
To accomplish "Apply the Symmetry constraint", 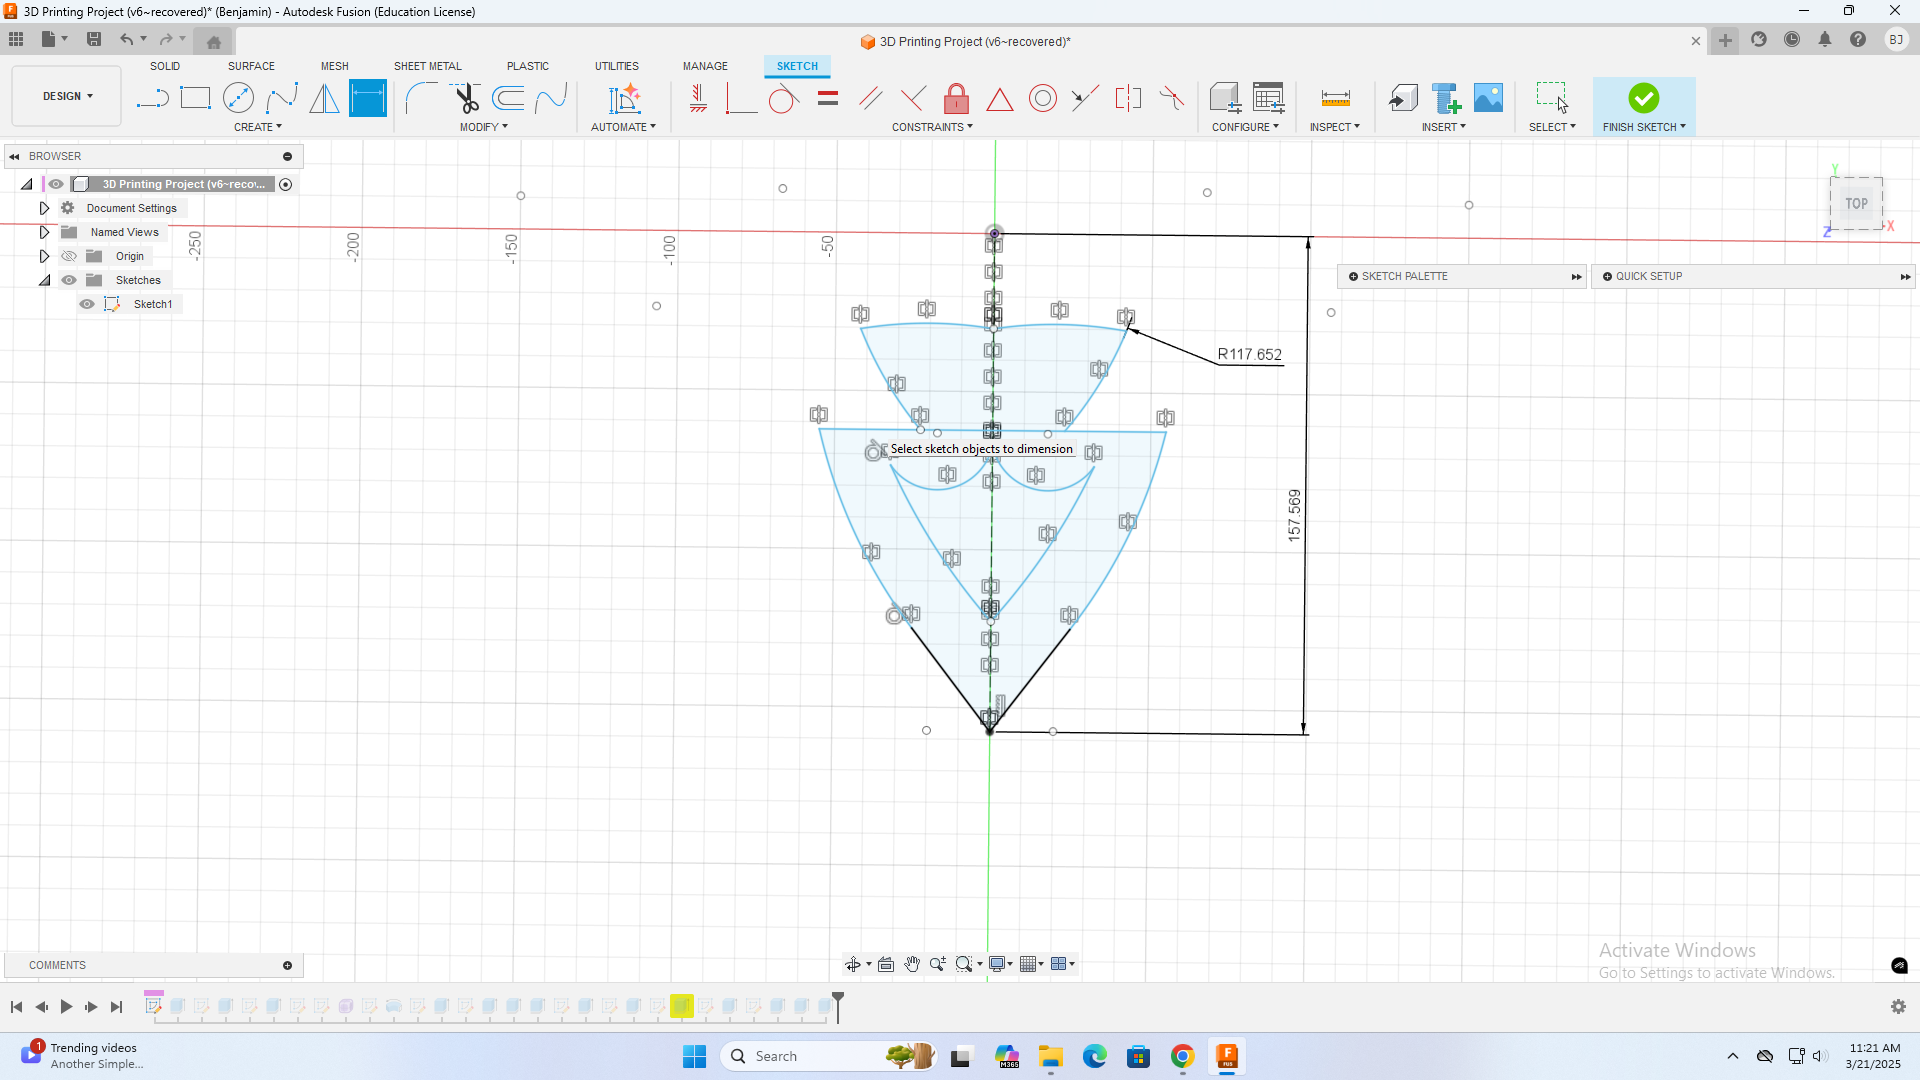I will pos(1128,98).
